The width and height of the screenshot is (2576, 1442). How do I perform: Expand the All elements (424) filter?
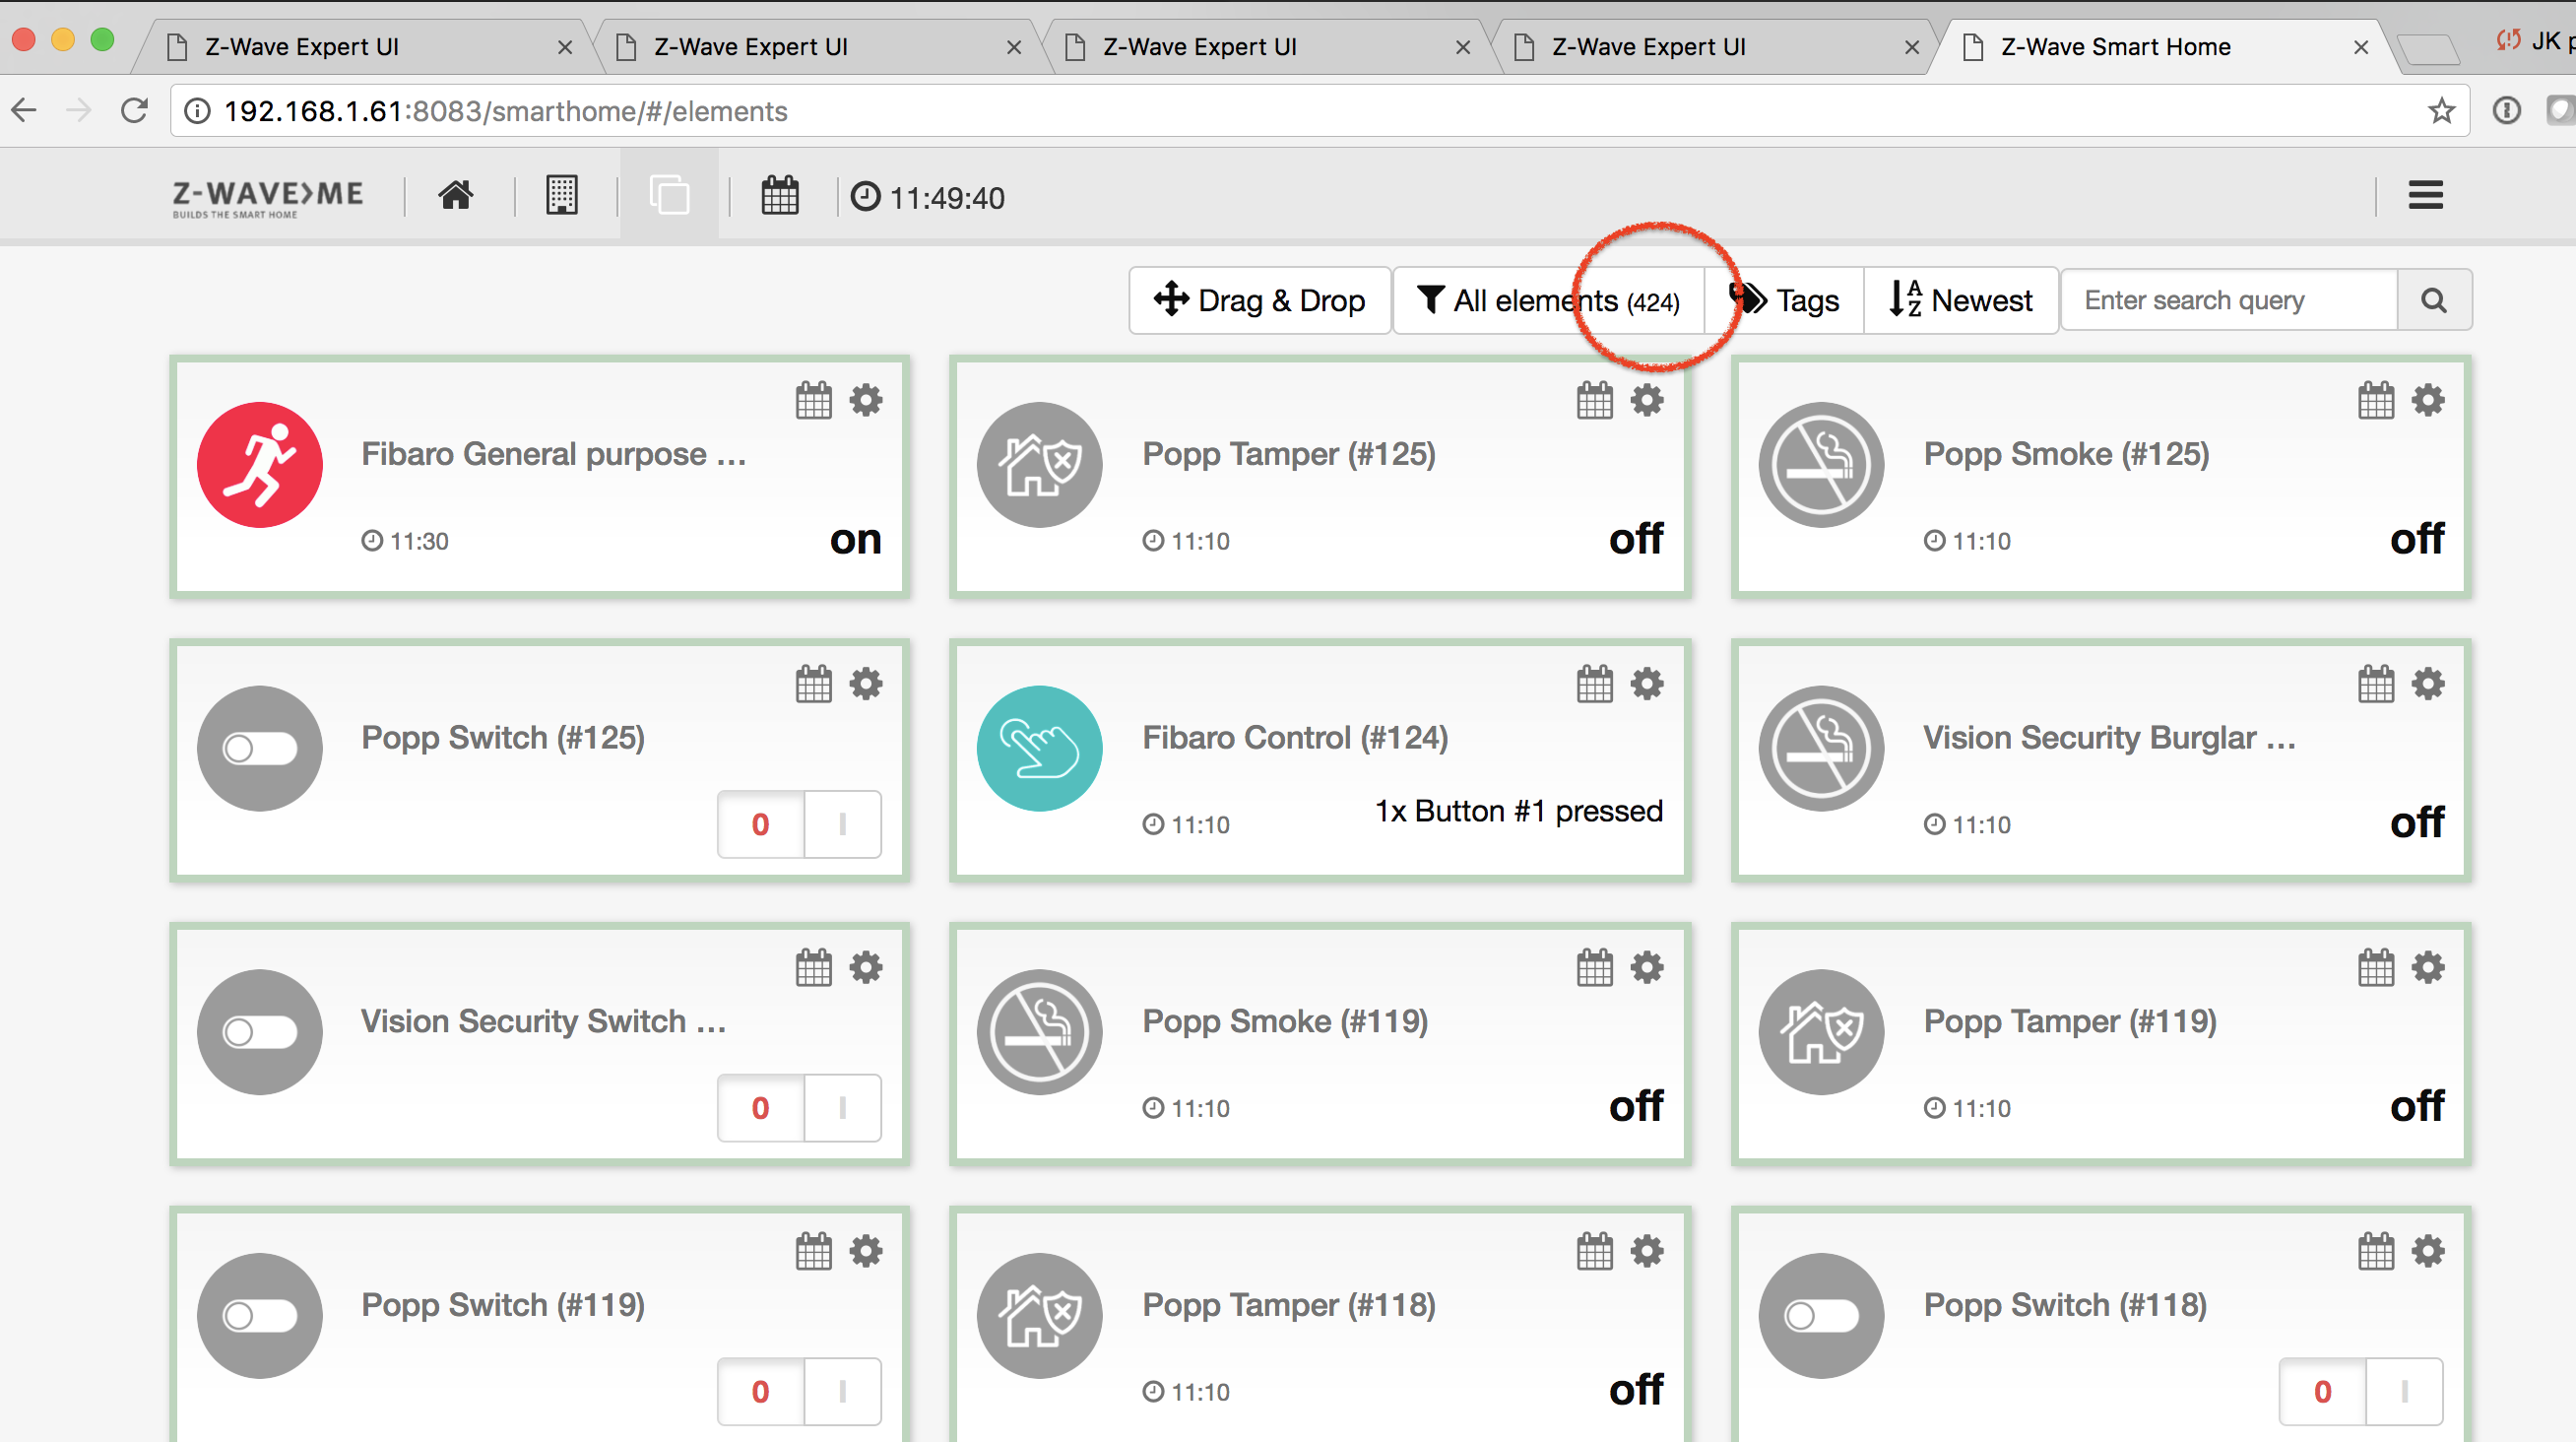pyautogui.click(x=1549, y=300)
